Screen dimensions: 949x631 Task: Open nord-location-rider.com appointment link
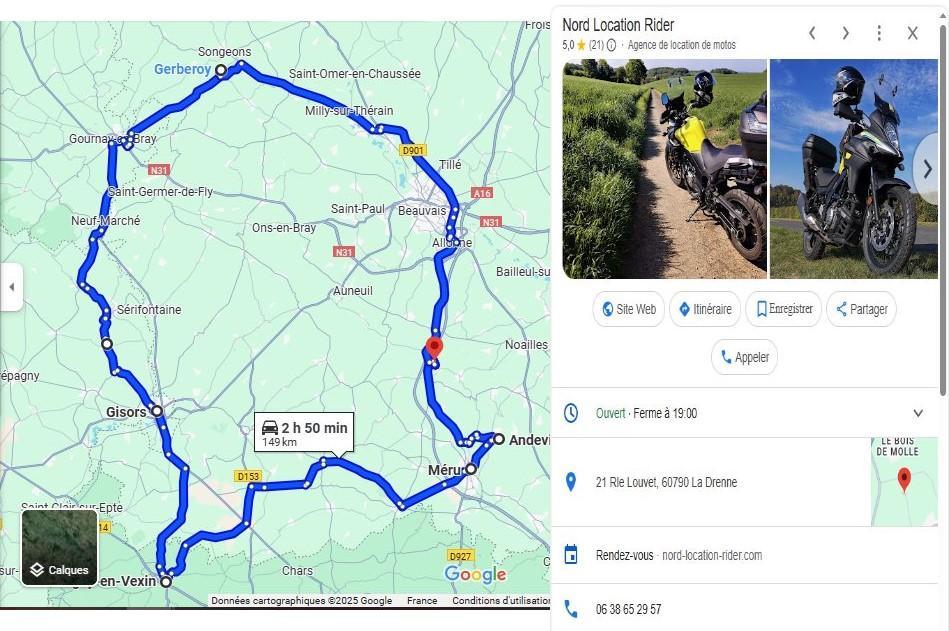pyautogui.click(x=712, y=555)
